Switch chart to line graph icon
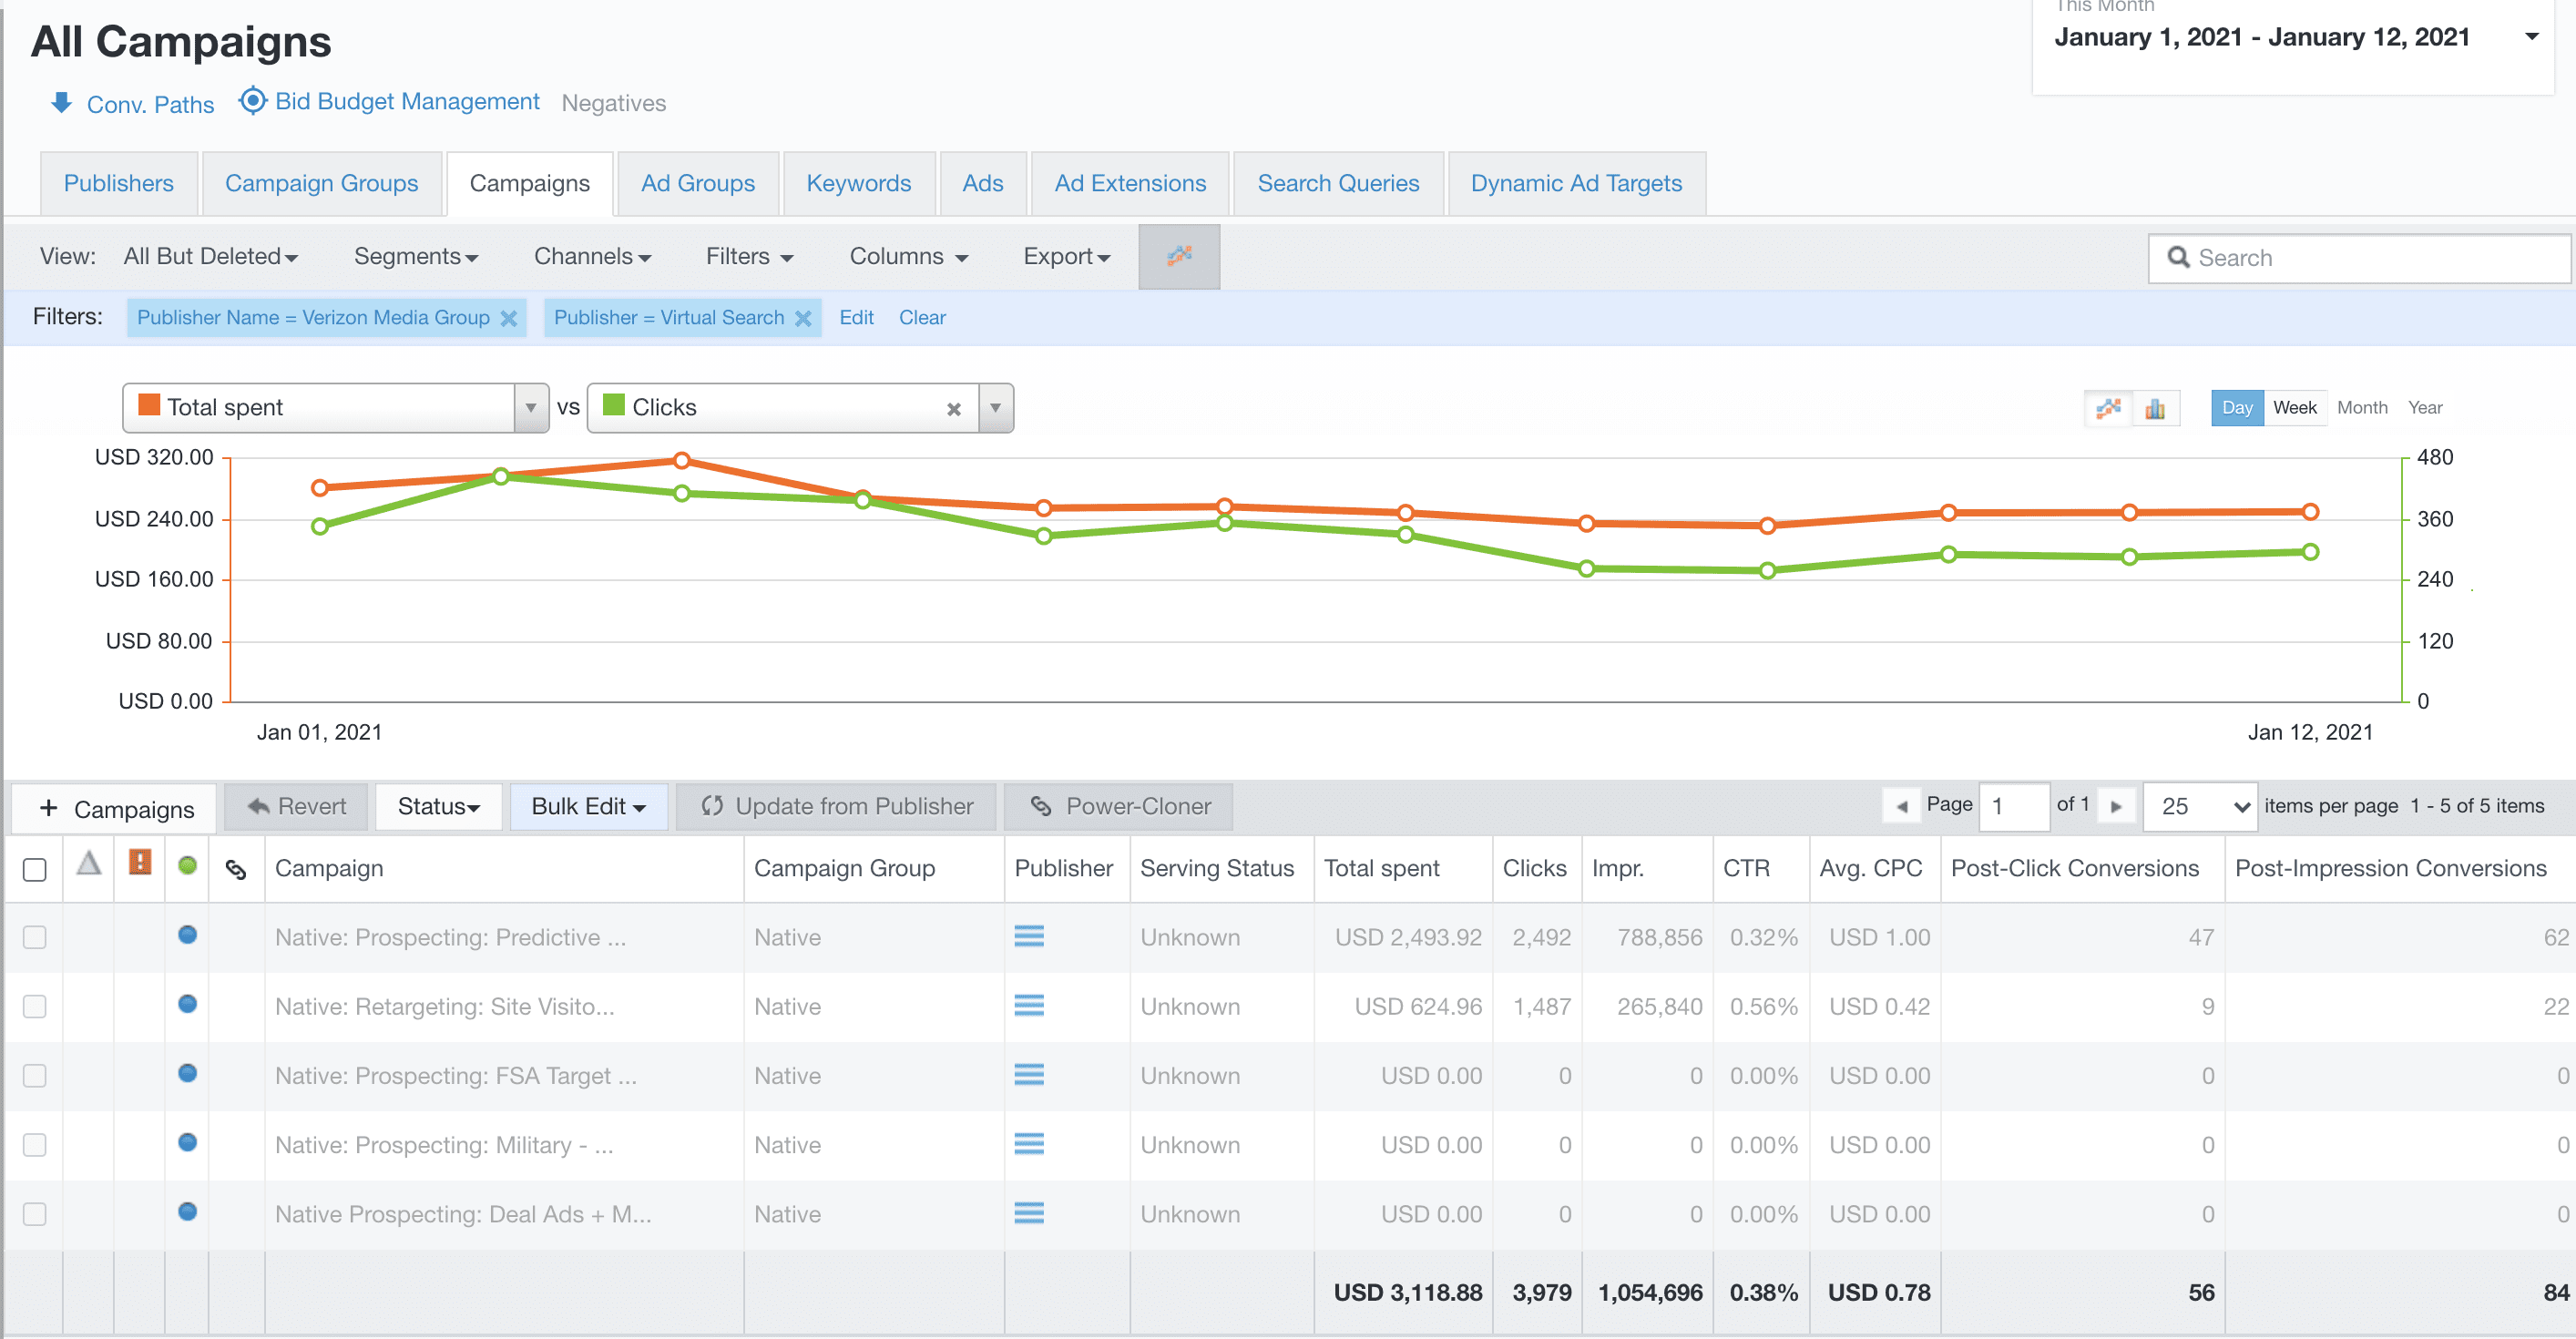Viewport: 2576px width, 1339px height. 2108,408
